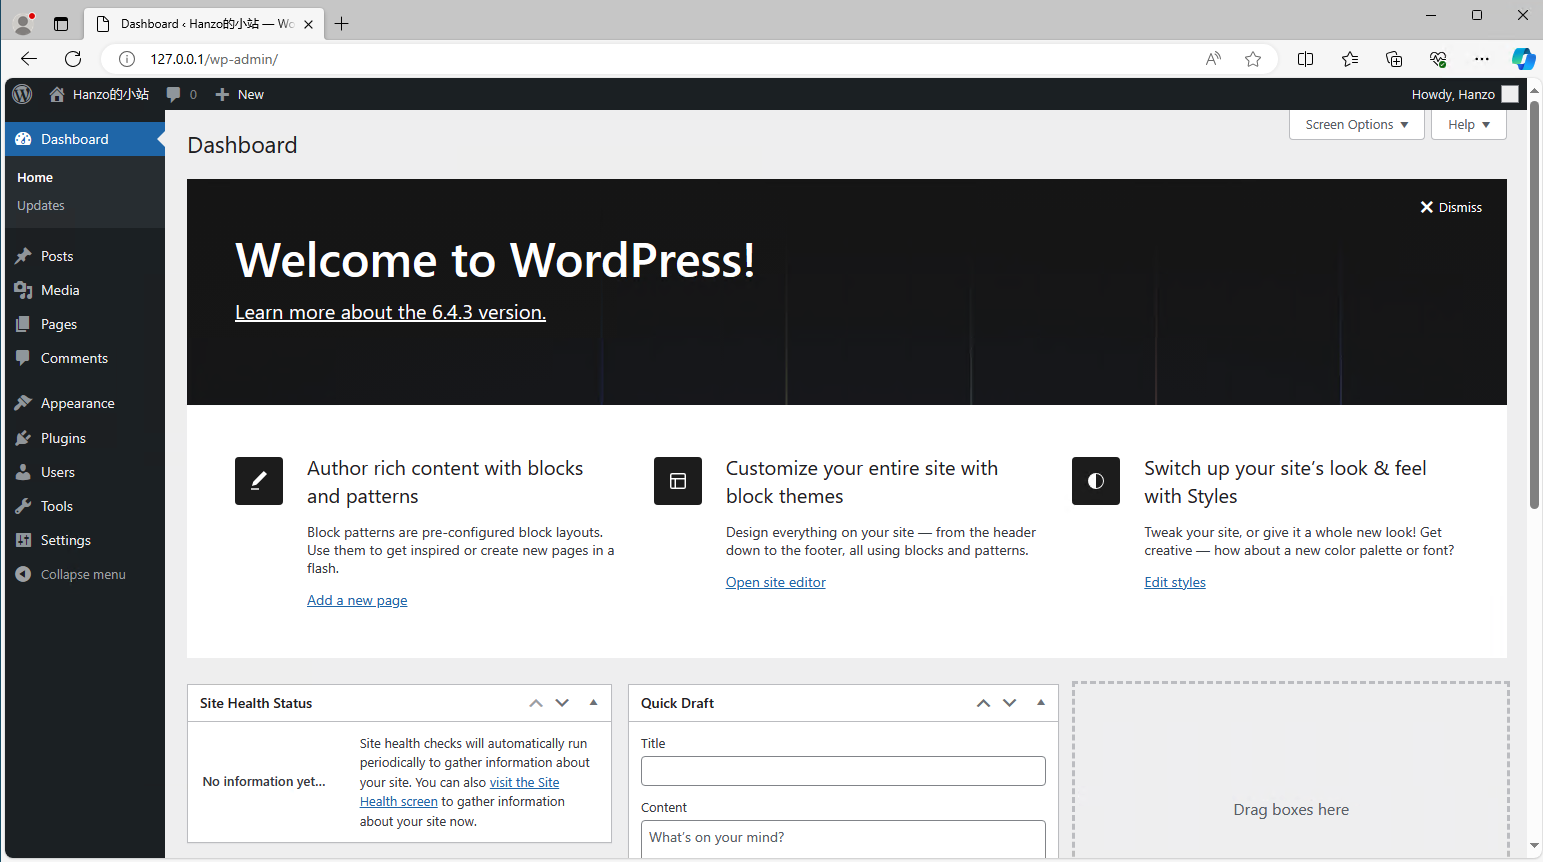1543x862 pixels.
Task: Open the browser essentials heart icon
Action: tap(1438, 59)
